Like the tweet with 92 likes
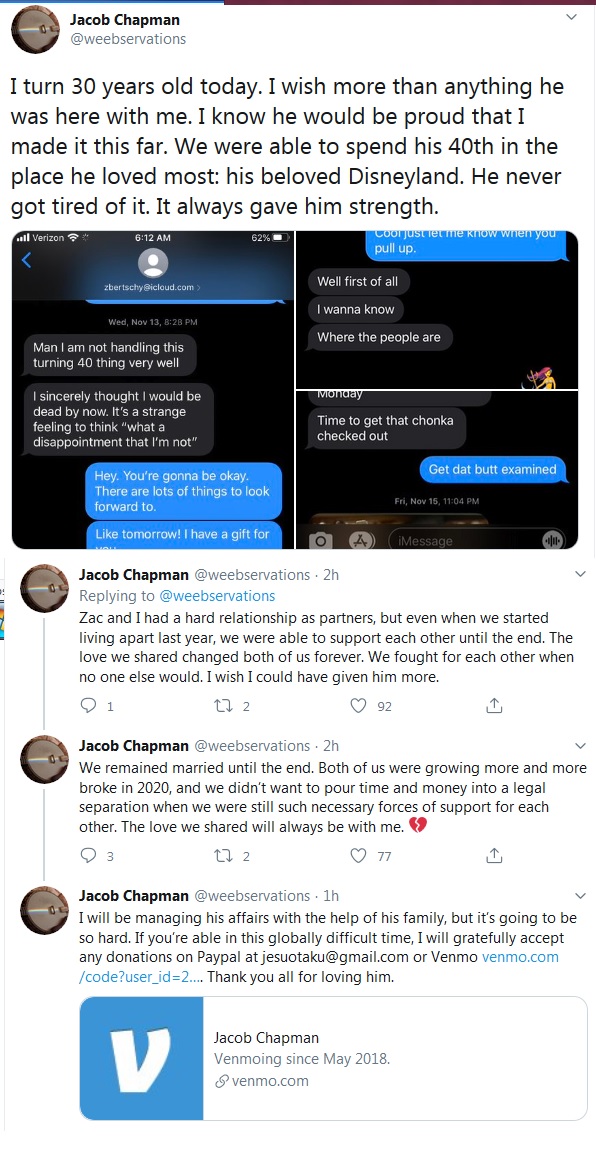 point(359,706)
